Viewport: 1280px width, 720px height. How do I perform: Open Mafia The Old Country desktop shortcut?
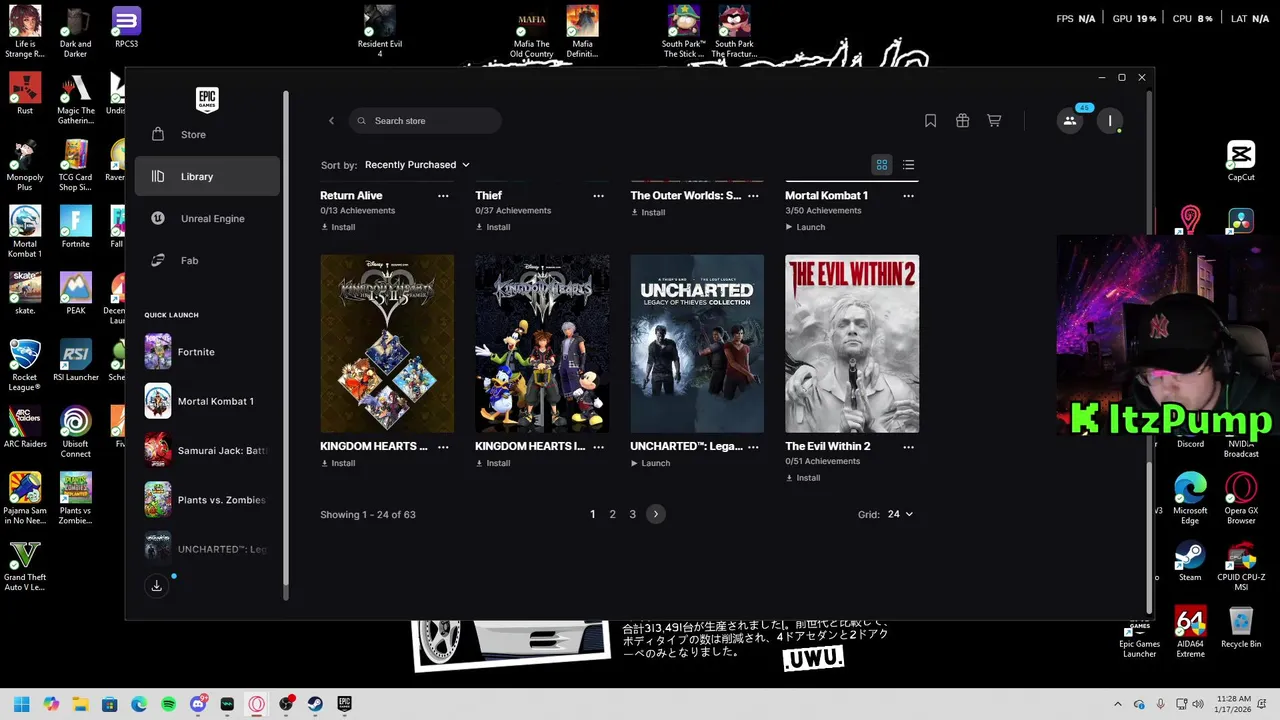[531, 32]
